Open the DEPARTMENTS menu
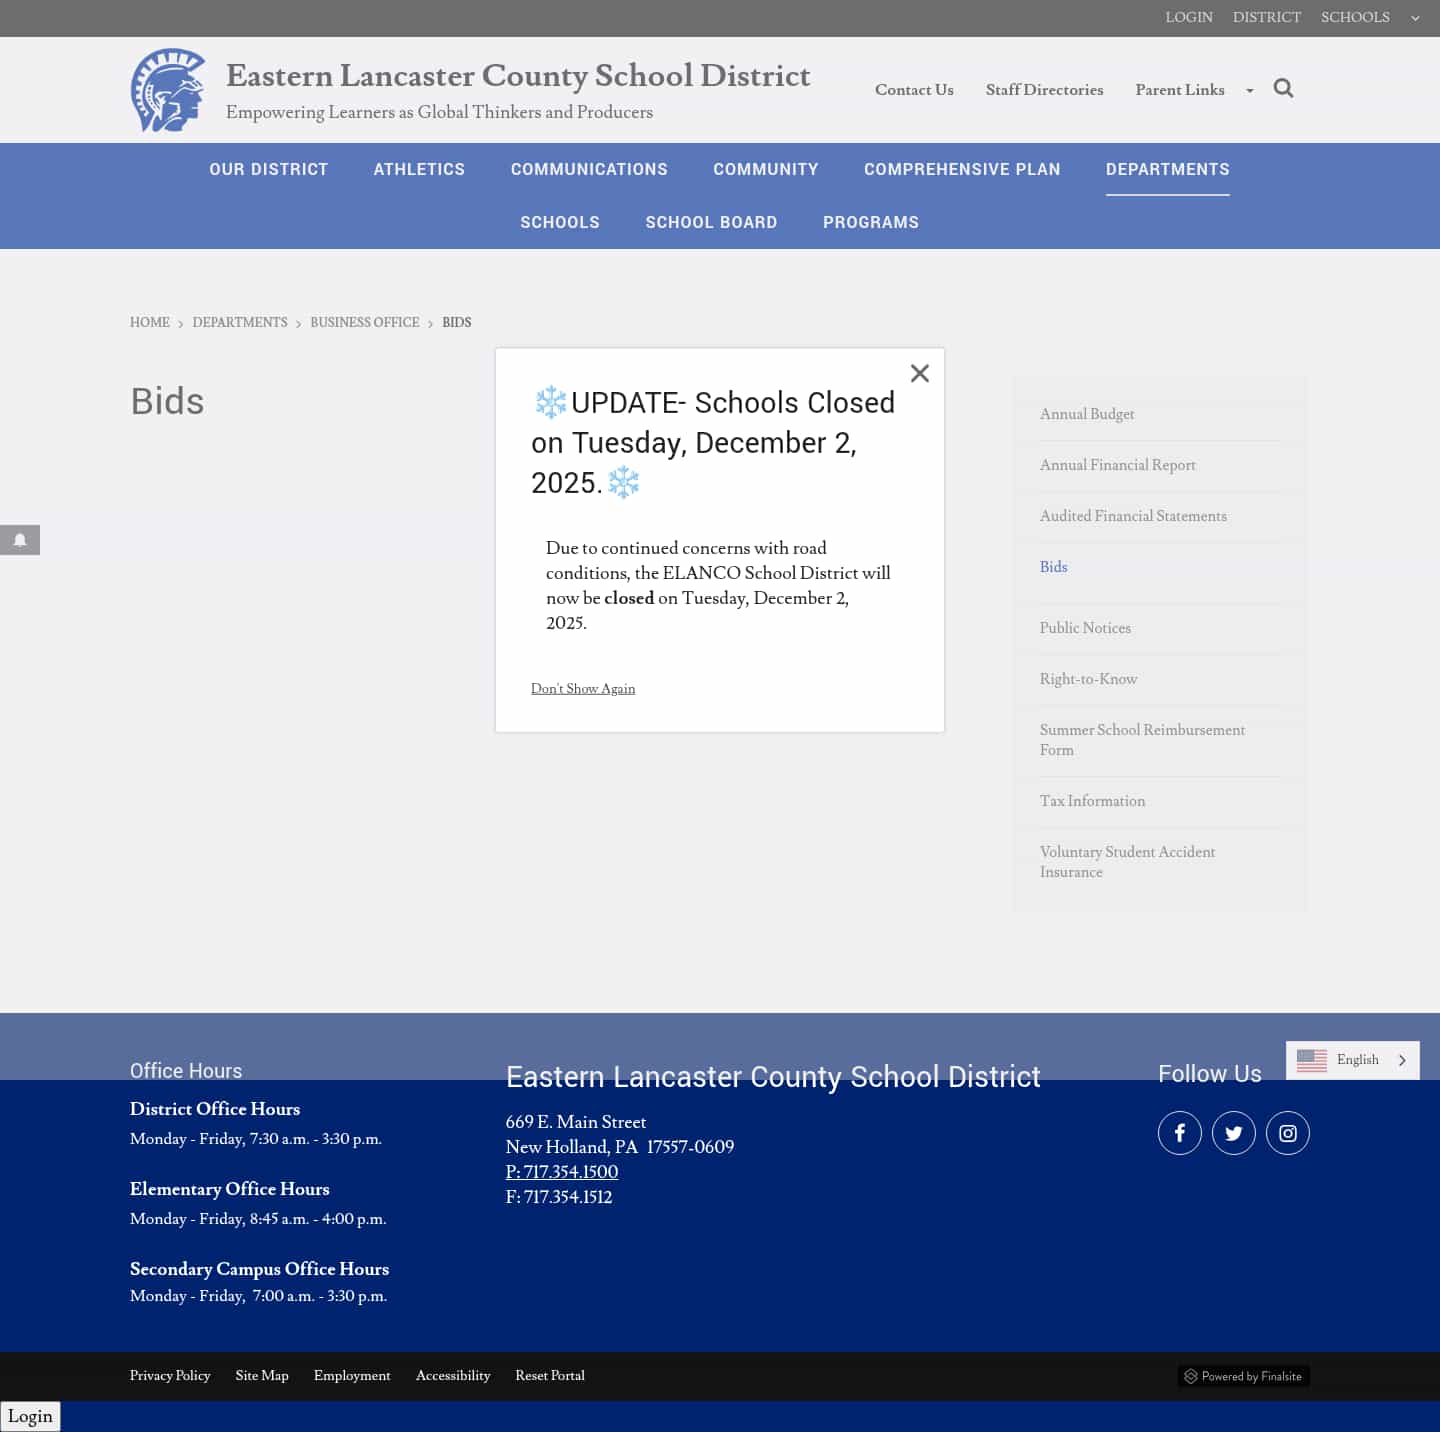Screen dimensions: 1440x1432 point(1168,169)
